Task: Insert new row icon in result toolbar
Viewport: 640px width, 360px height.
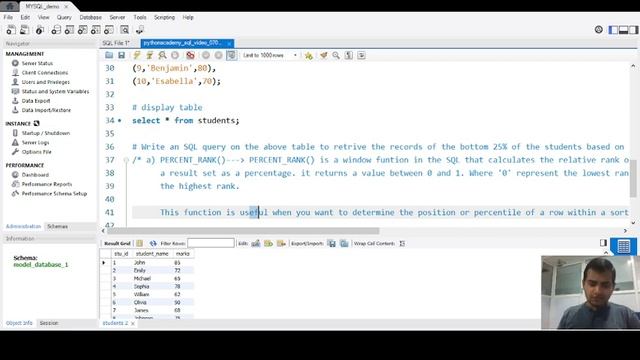Action: (269, 243)
